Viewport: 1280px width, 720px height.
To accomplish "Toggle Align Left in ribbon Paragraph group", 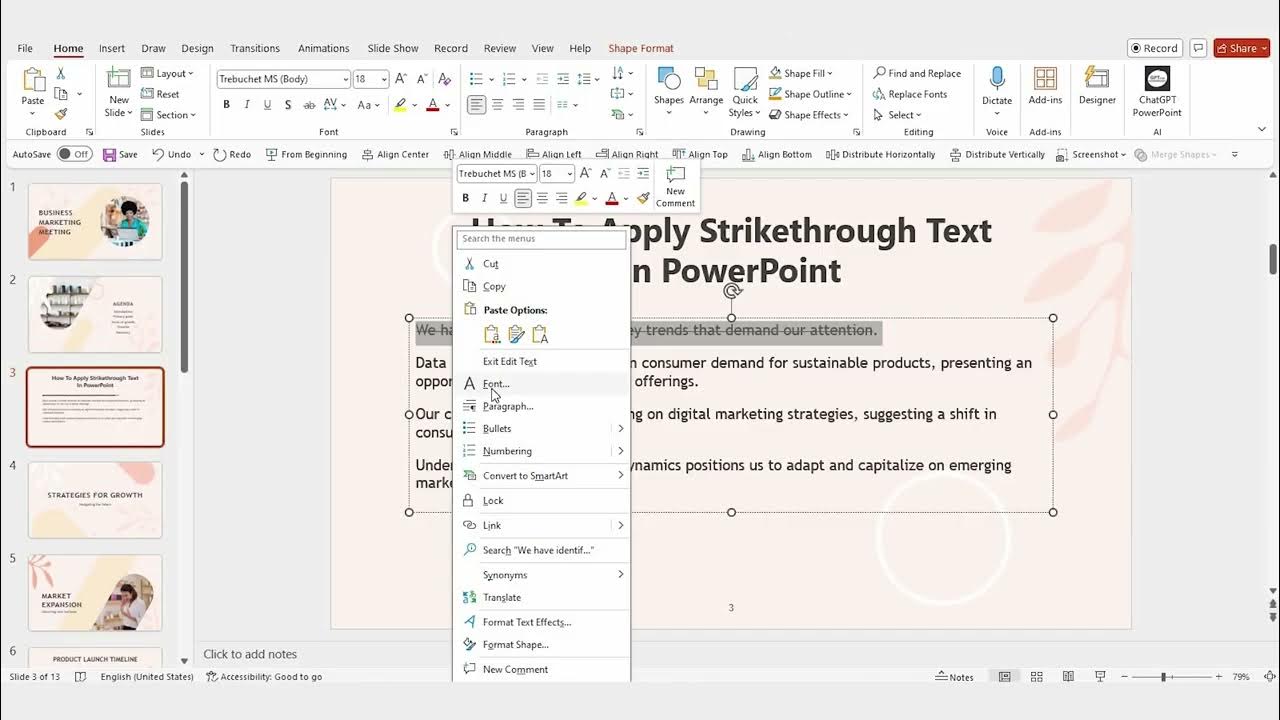I will coord(476,105).
